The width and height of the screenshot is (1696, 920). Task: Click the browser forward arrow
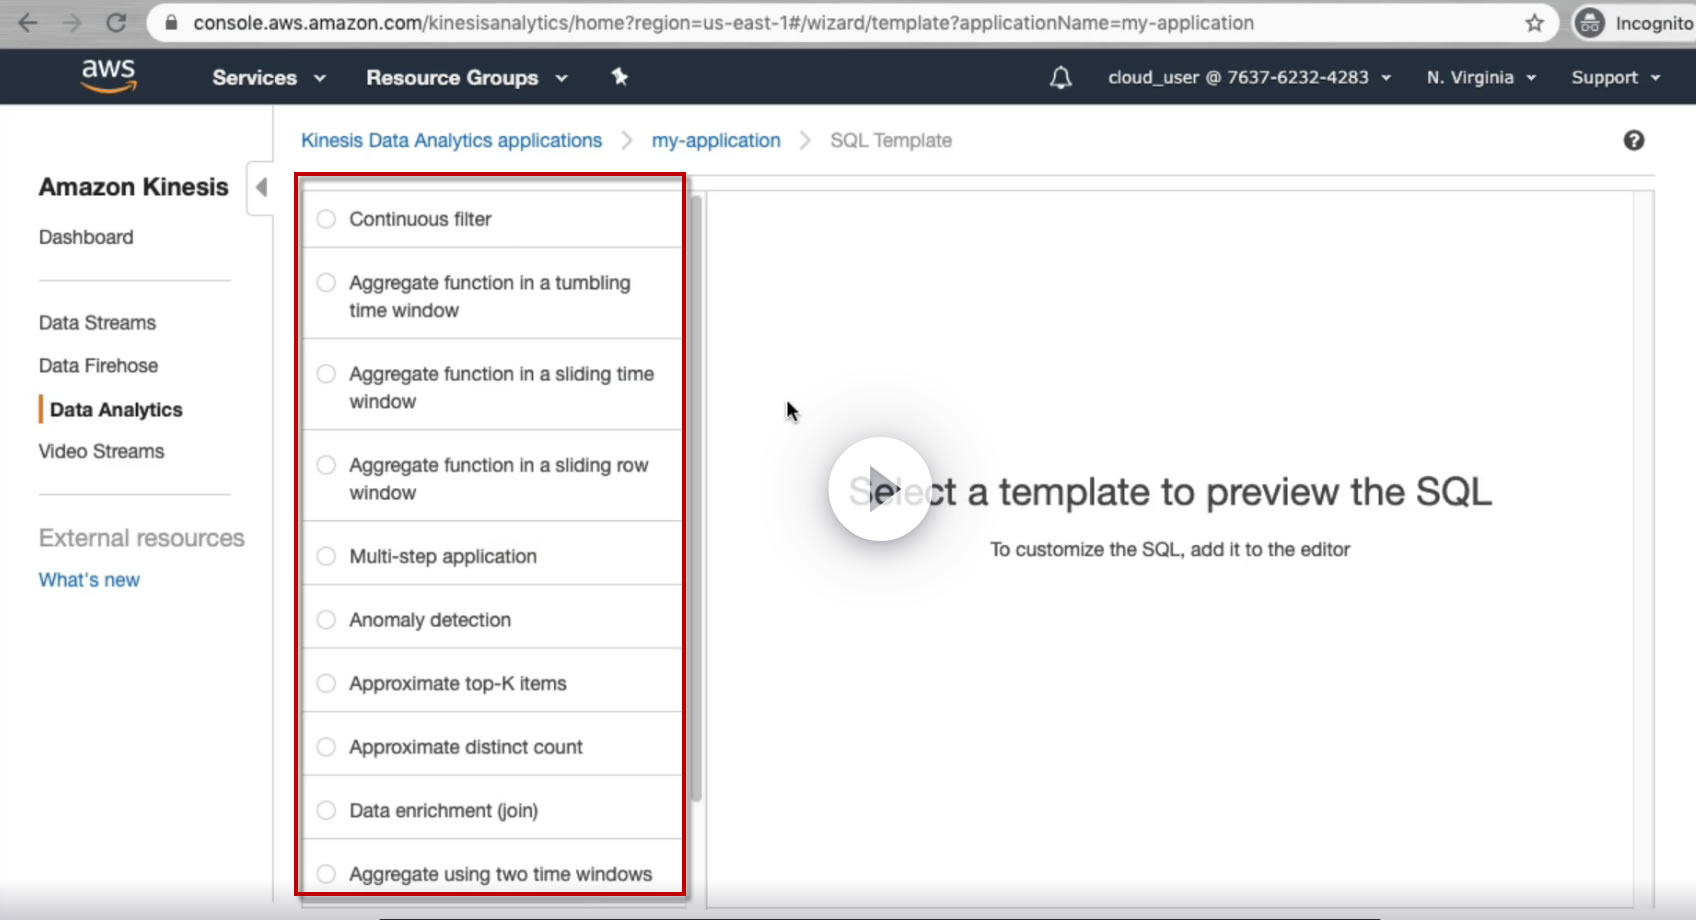pos(72,23)
